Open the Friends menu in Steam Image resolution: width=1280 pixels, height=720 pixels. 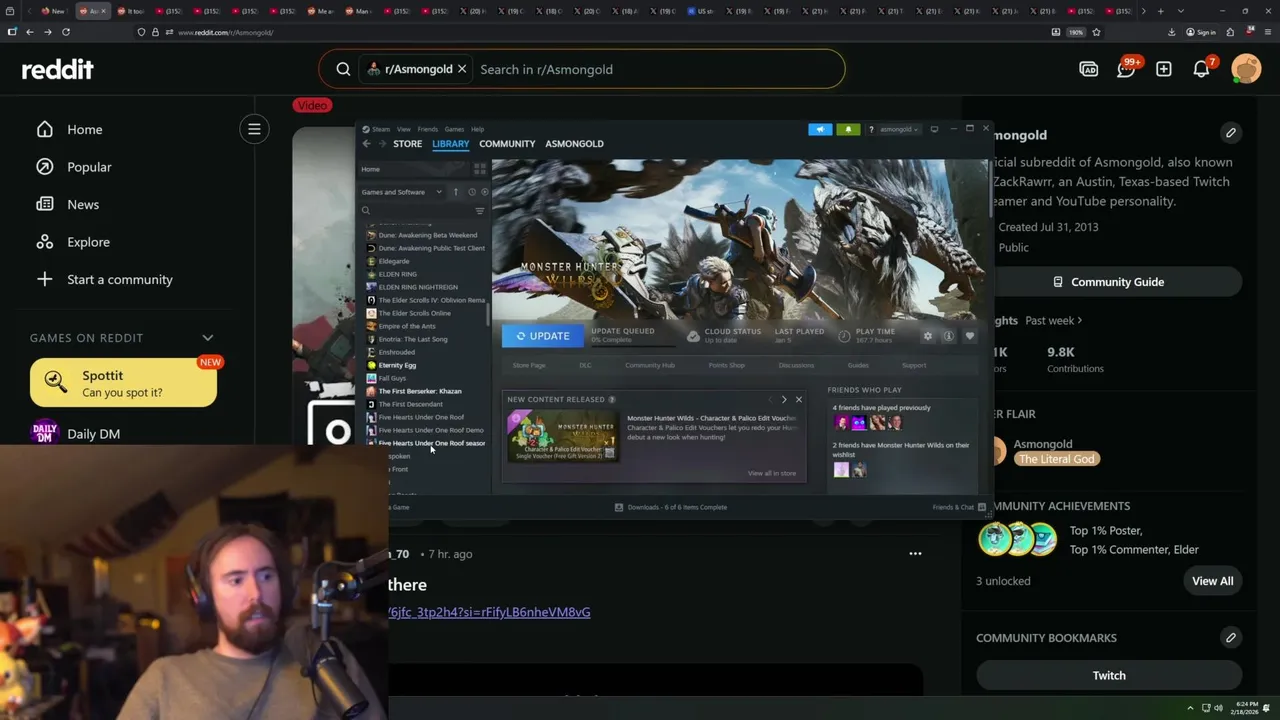click(x=428, y=129)
